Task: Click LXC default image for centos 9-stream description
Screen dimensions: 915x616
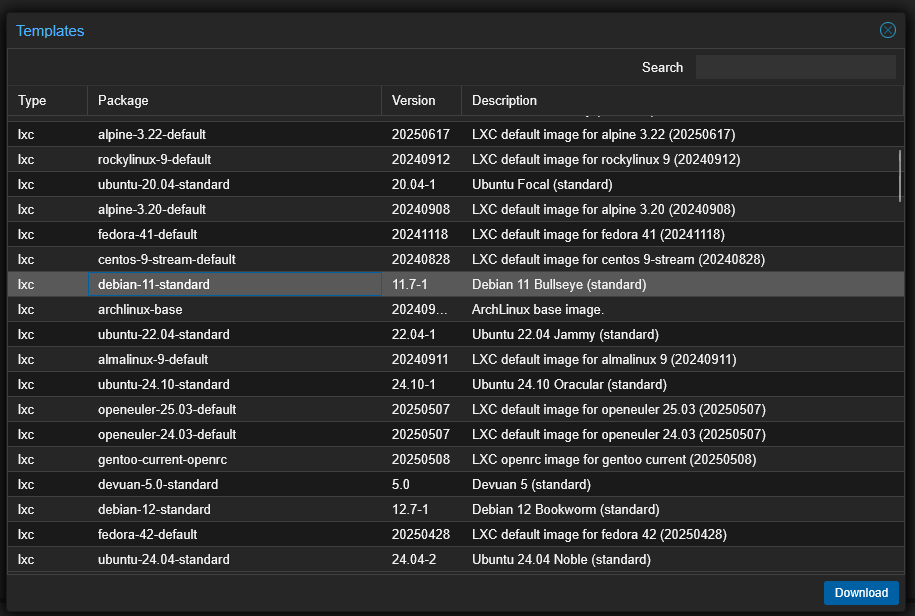Action: tap(619, 260)
